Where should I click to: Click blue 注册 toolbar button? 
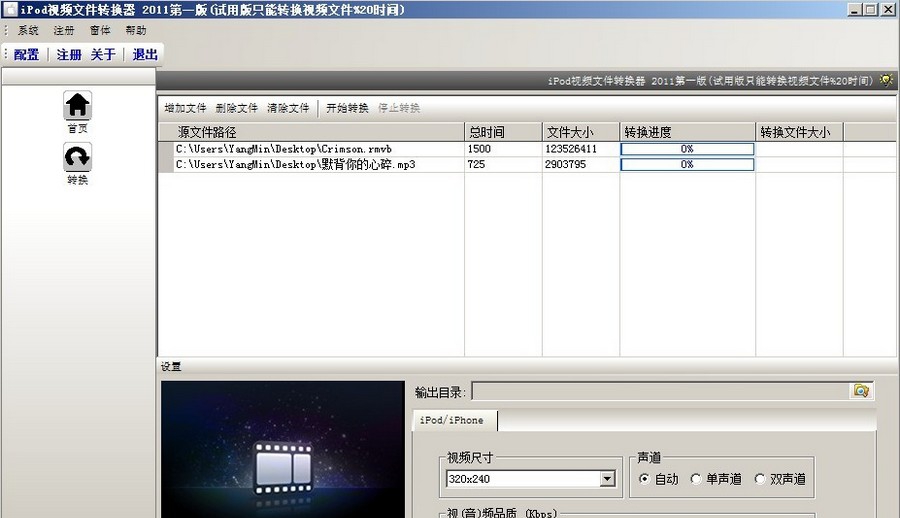pos(69,55)
